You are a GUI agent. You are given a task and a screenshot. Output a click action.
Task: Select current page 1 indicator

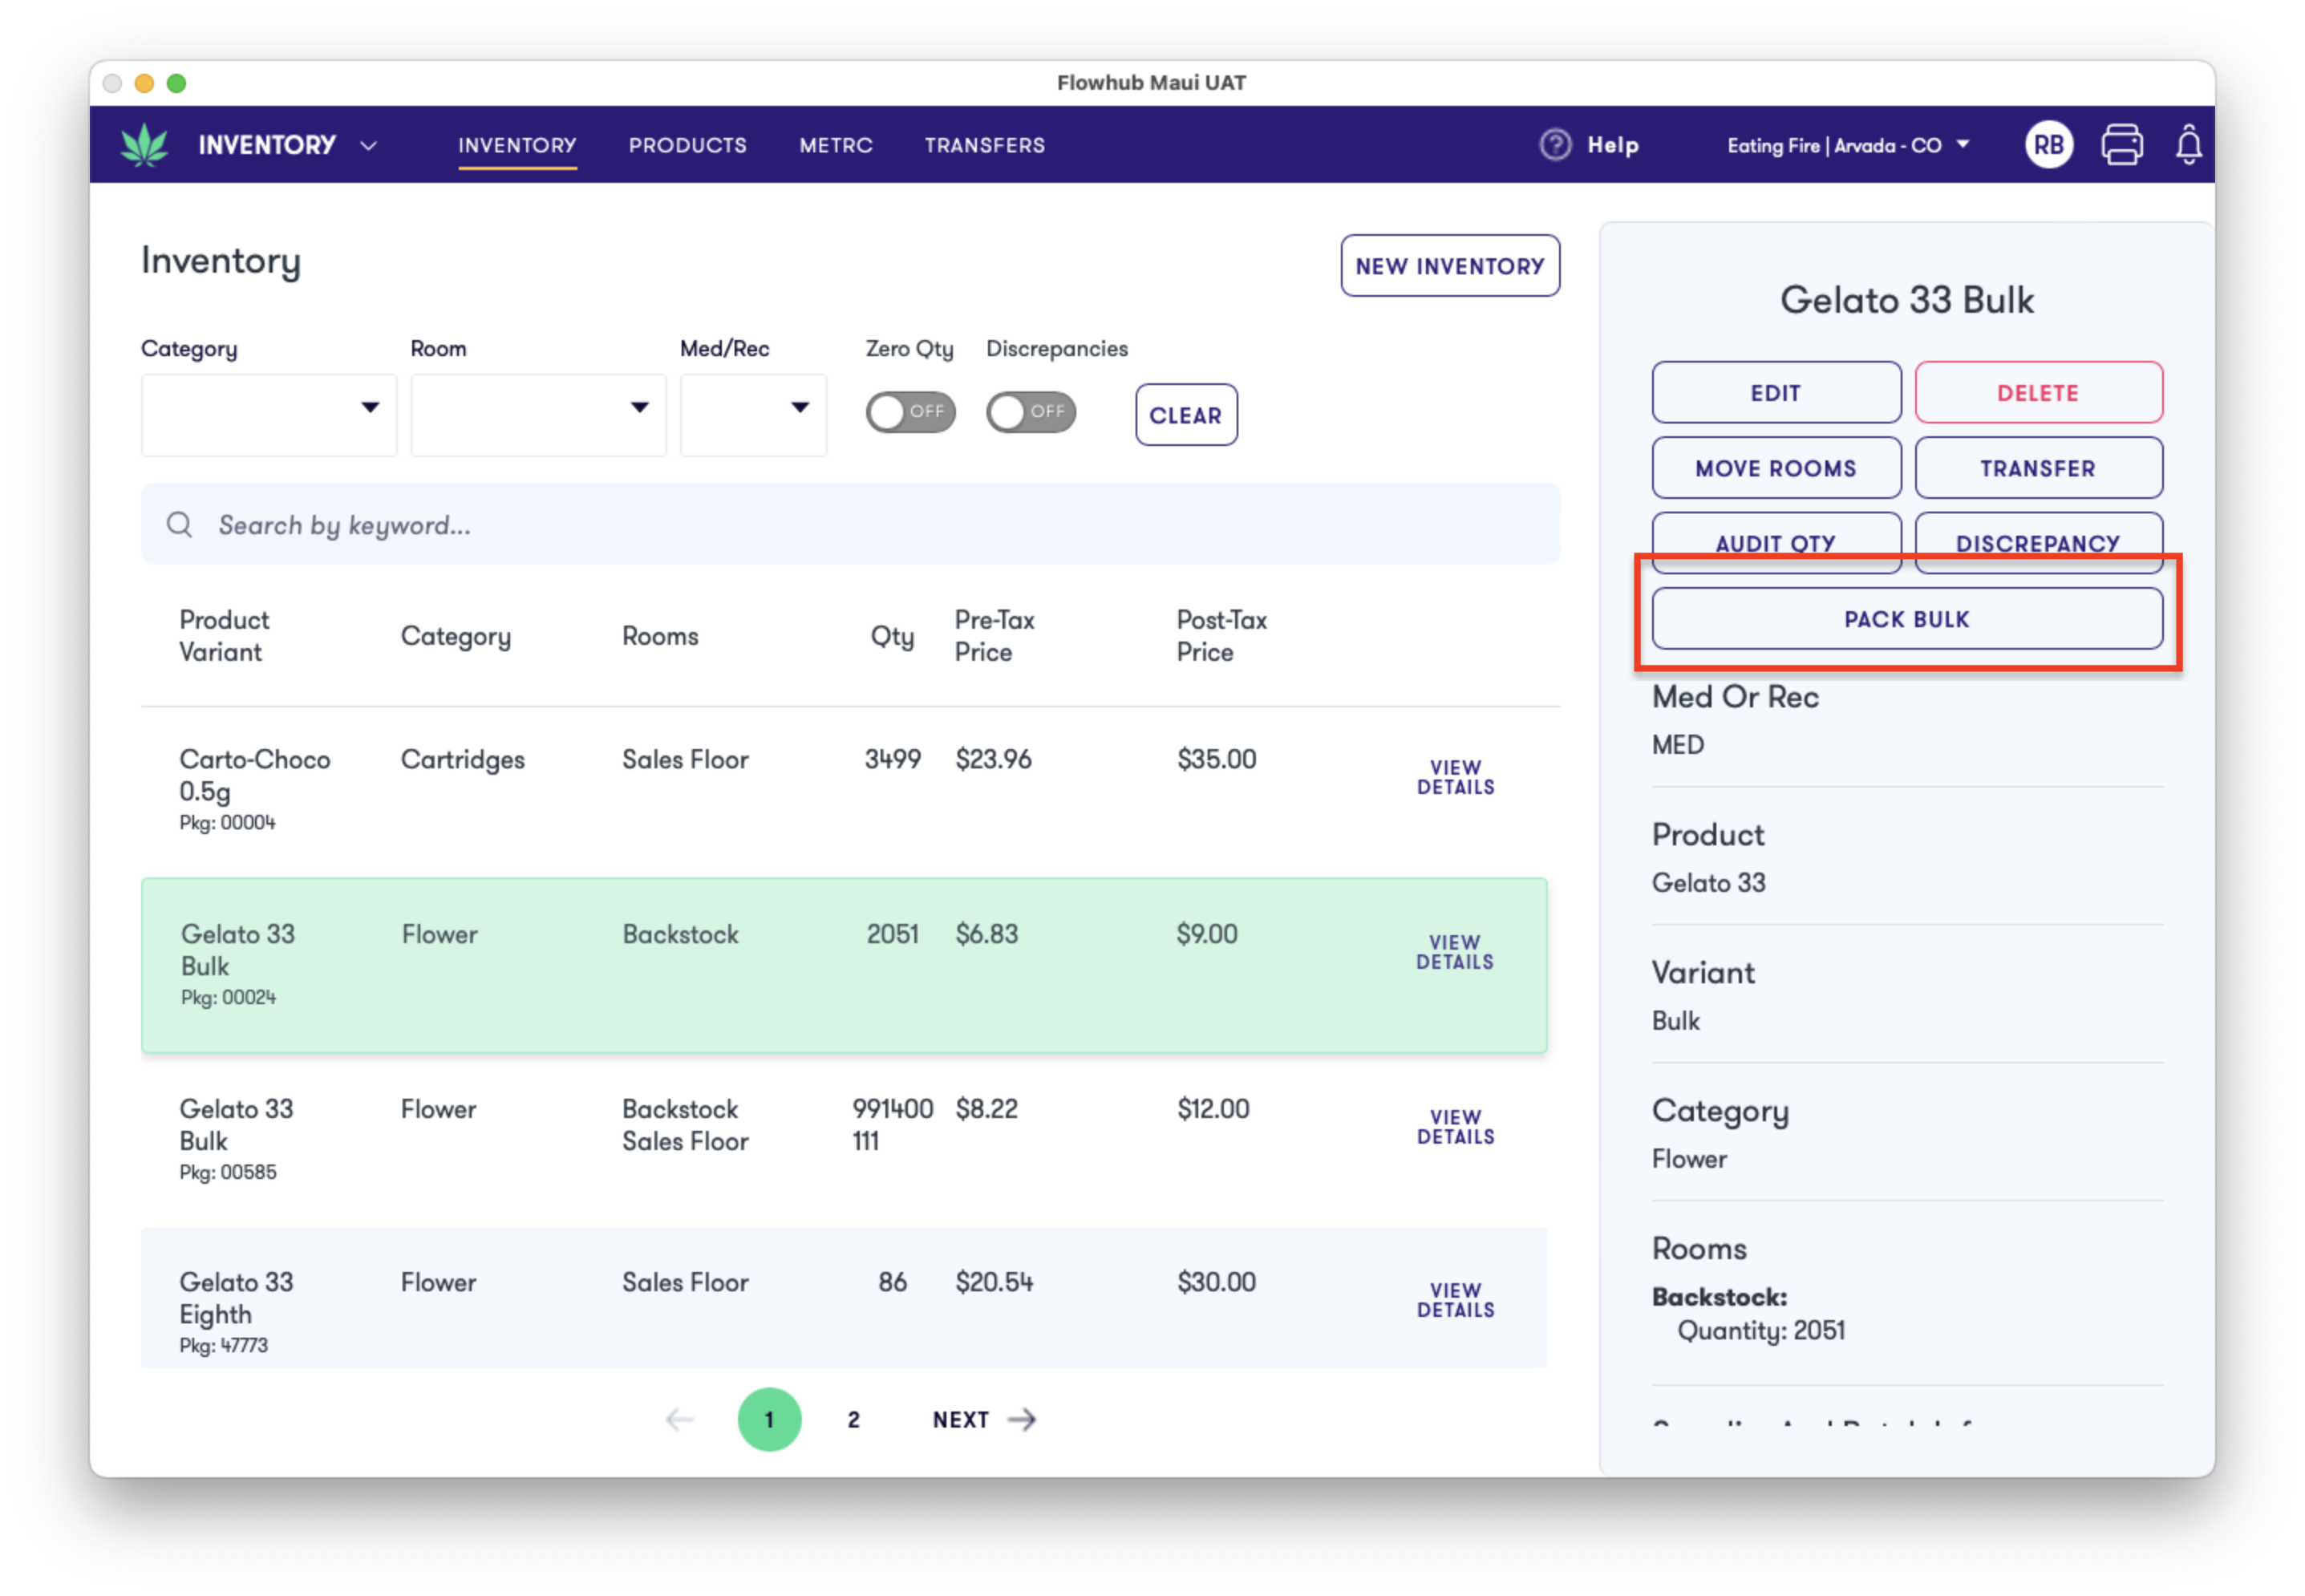(769, 1419)
